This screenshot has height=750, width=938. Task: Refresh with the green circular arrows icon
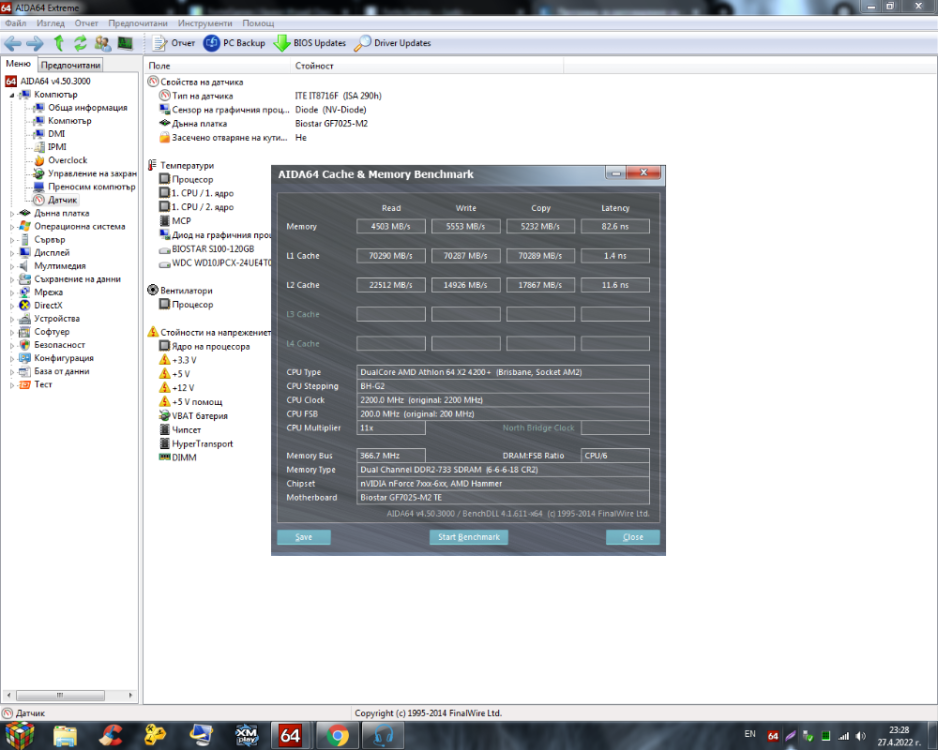click(x=80, y=43)
